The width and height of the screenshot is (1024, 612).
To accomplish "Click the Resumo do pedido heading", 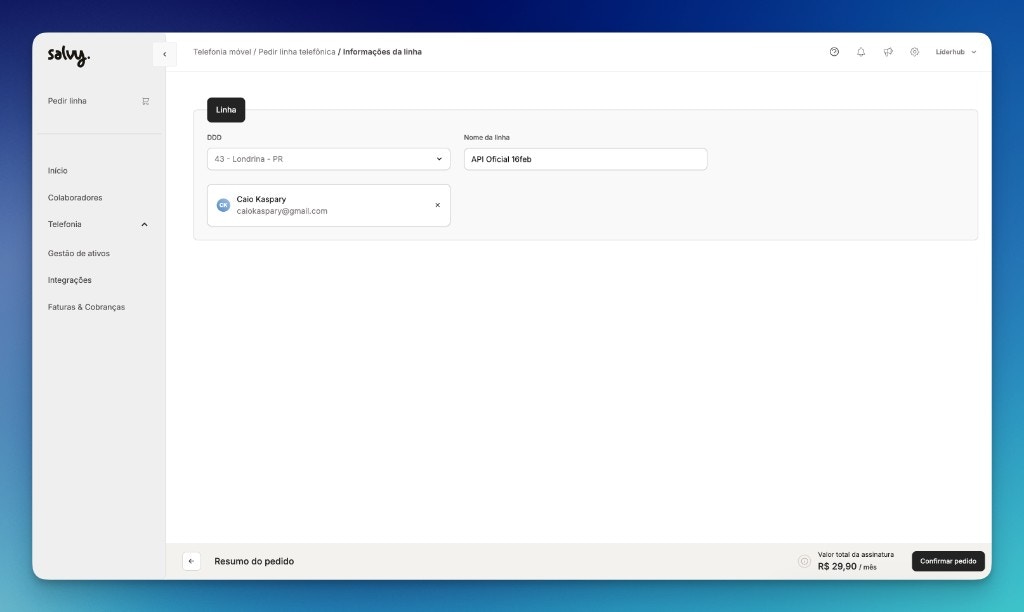I will tap(254, 561).
